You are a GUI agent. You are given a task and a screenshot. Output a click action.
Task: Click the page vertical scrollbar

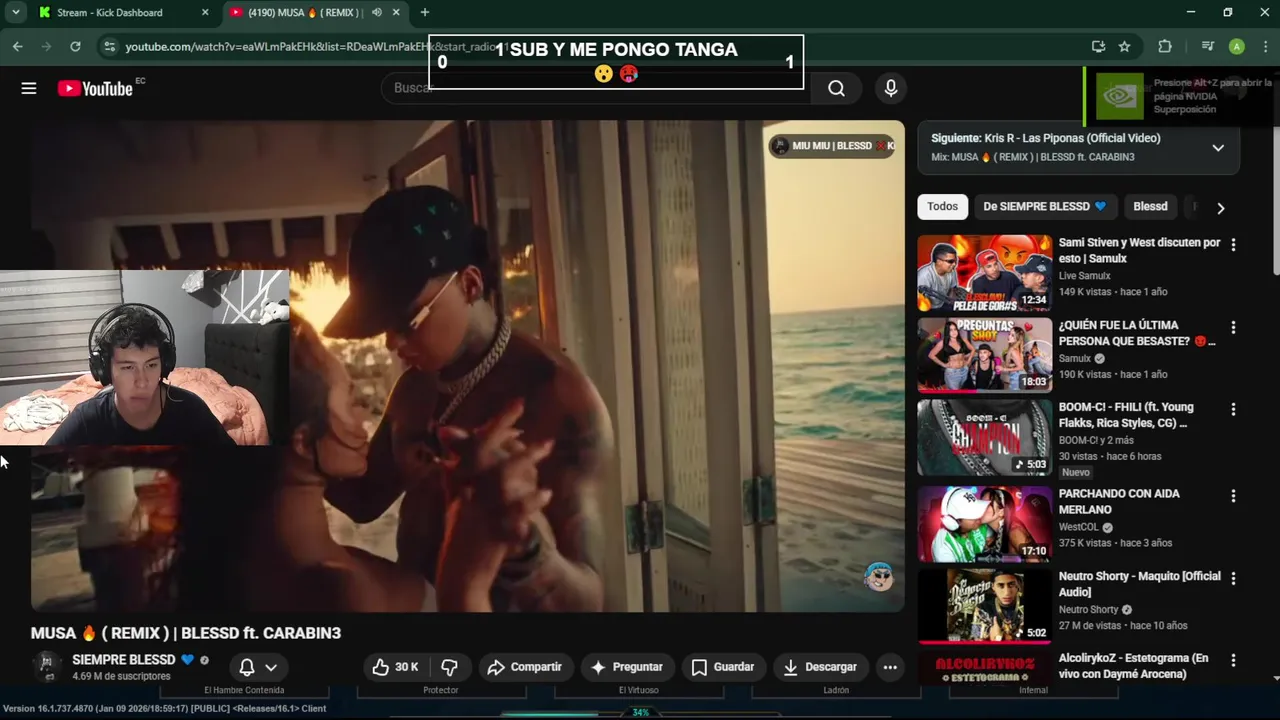click(1276, 200)
